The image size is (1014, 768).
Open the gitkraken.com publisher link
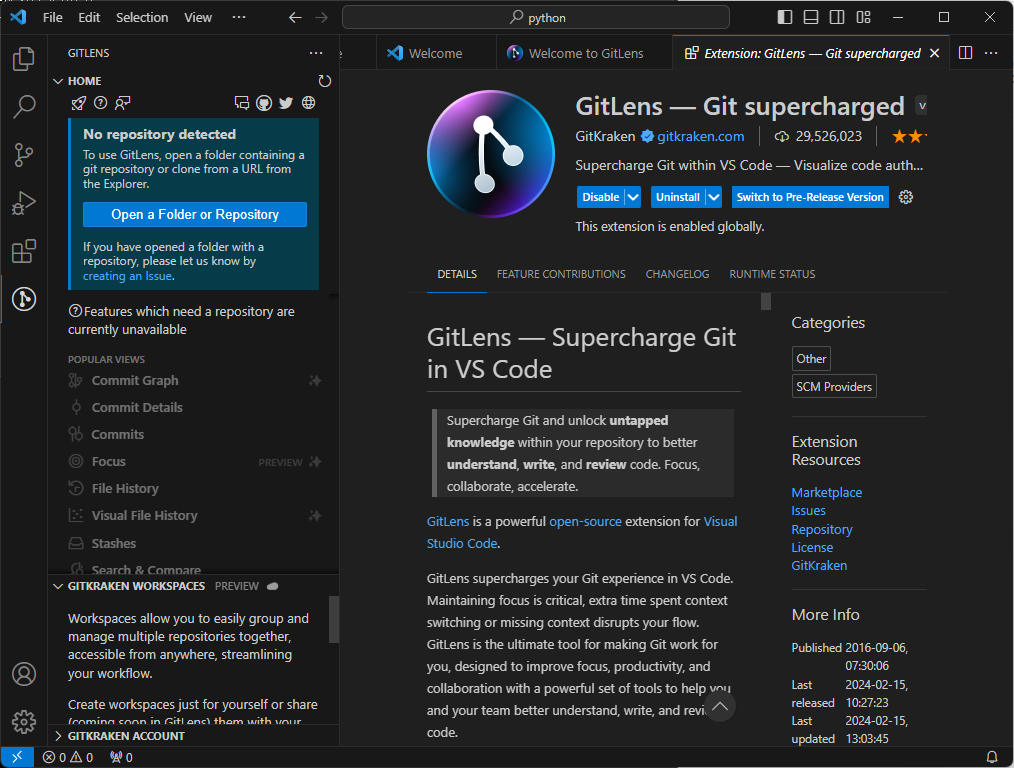pyautogui.click(x=700, y=136)
